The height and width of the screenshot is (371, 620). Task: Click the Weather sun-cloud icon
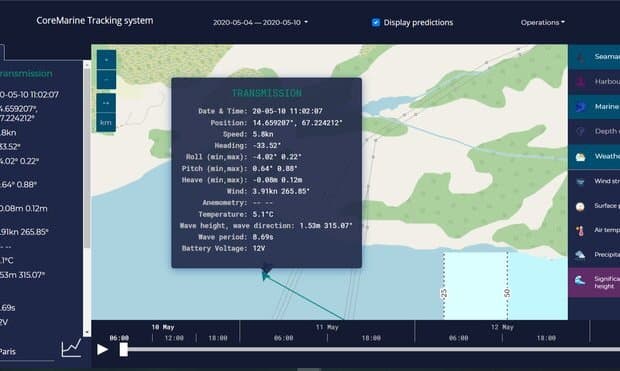click(580, 157)
